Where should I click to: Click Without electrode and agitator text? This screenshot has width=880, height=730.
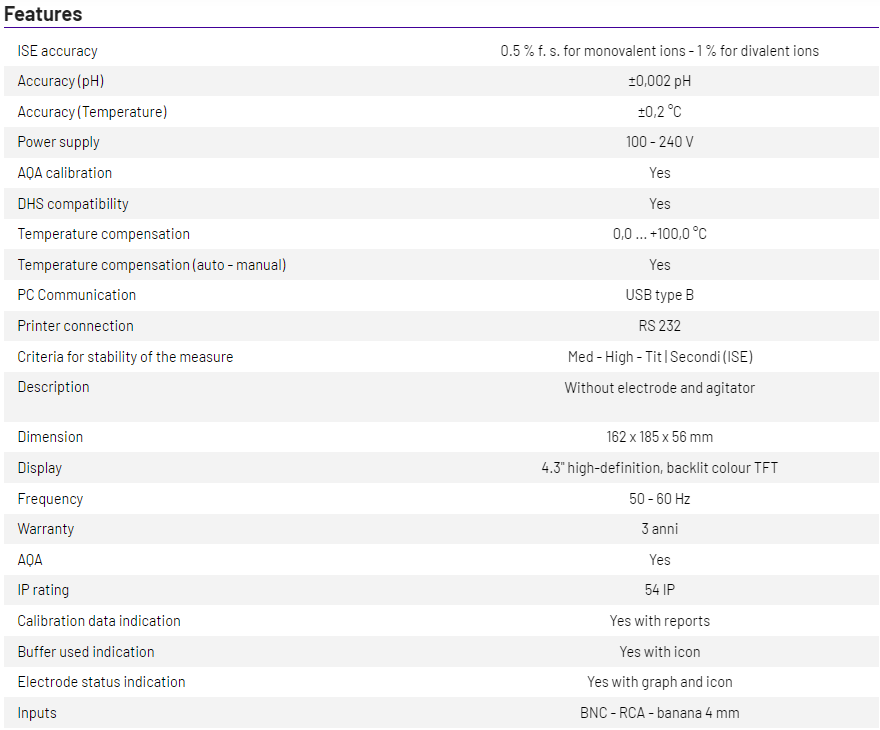(659, 387)
